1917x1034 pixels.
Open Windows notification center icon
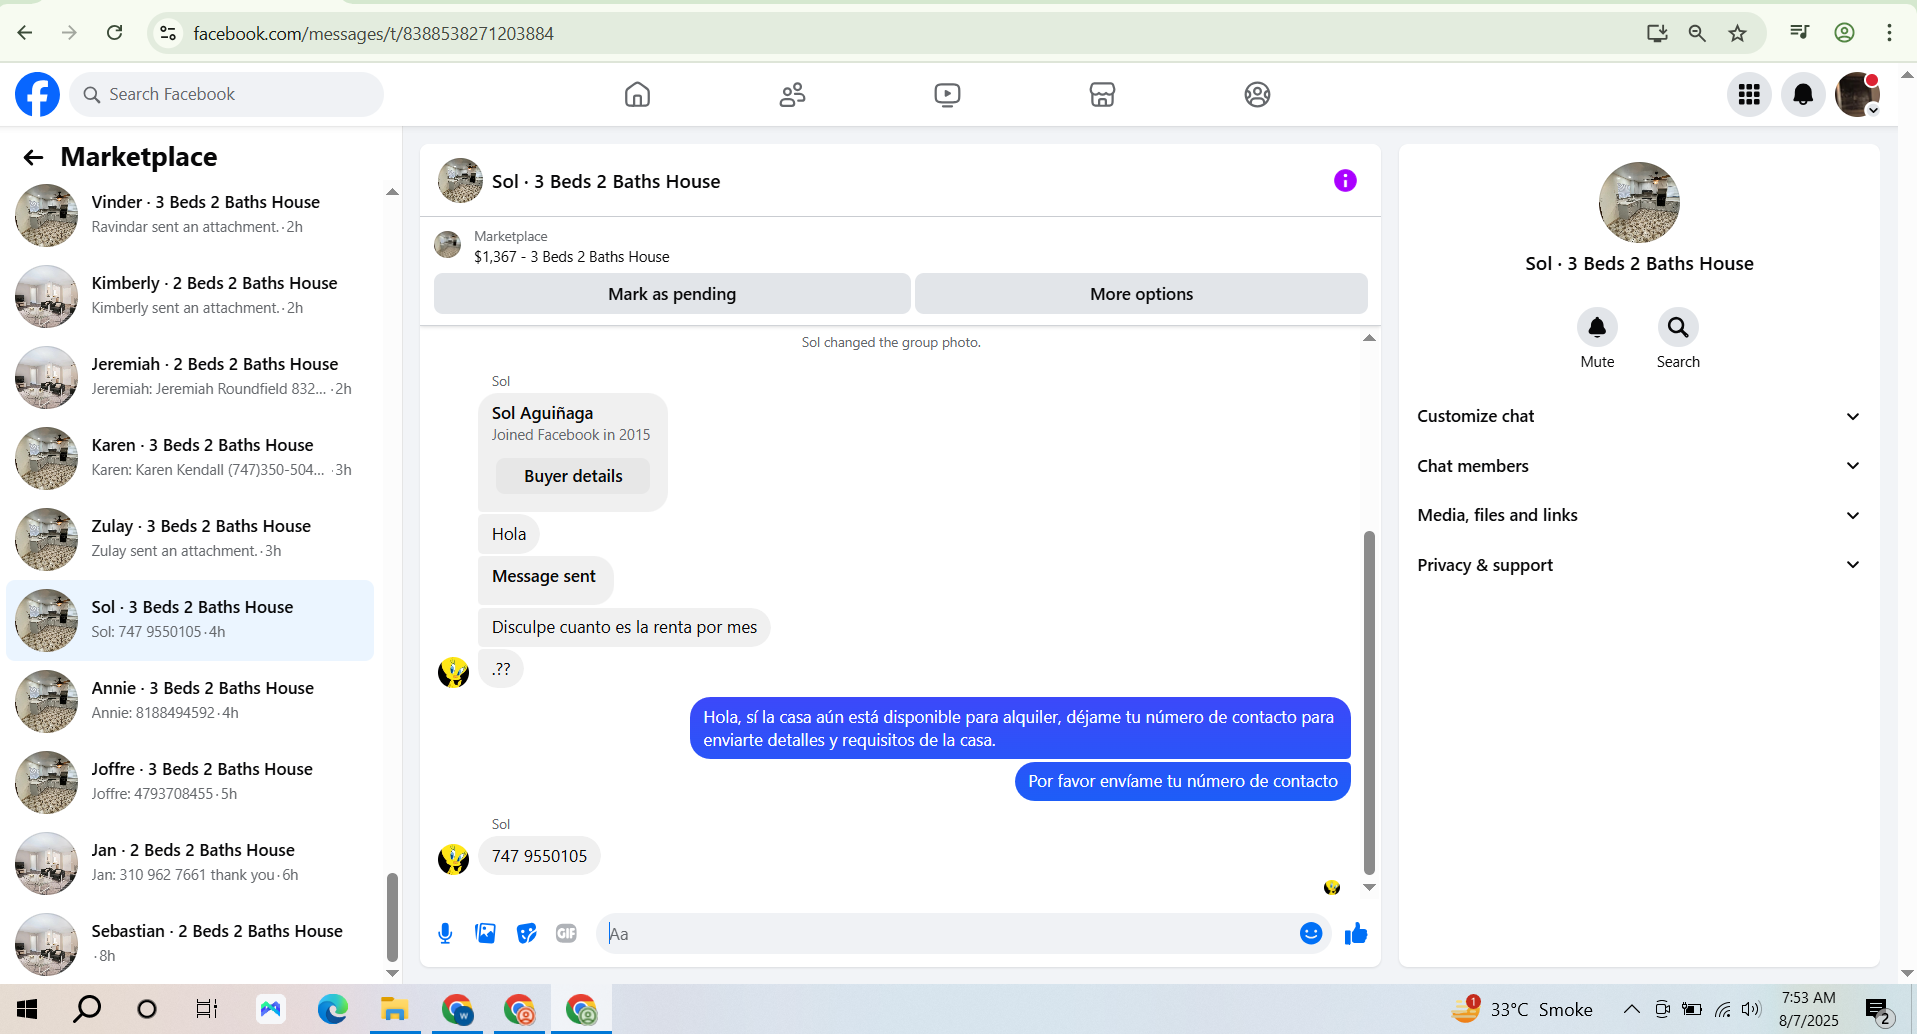1877,1010
